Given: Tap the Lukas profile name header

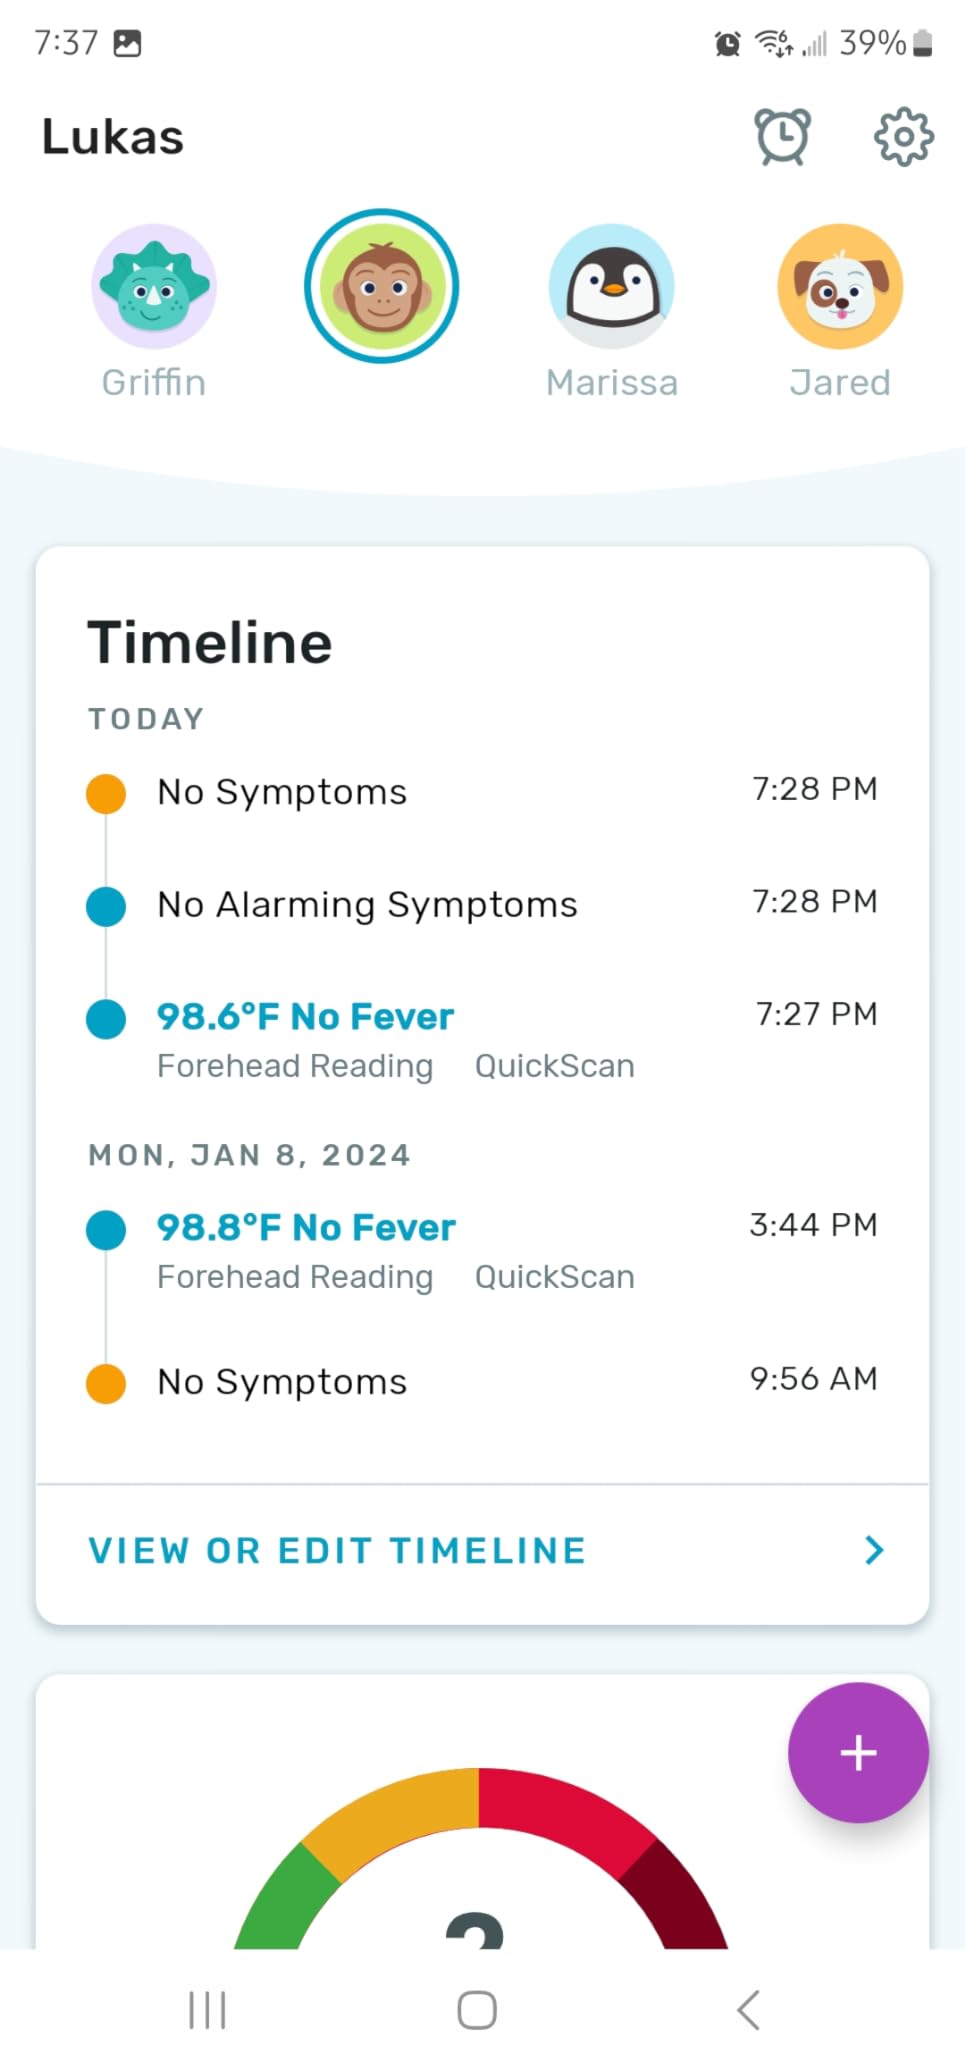Looking at the screenshot, I should pos(113,137).
